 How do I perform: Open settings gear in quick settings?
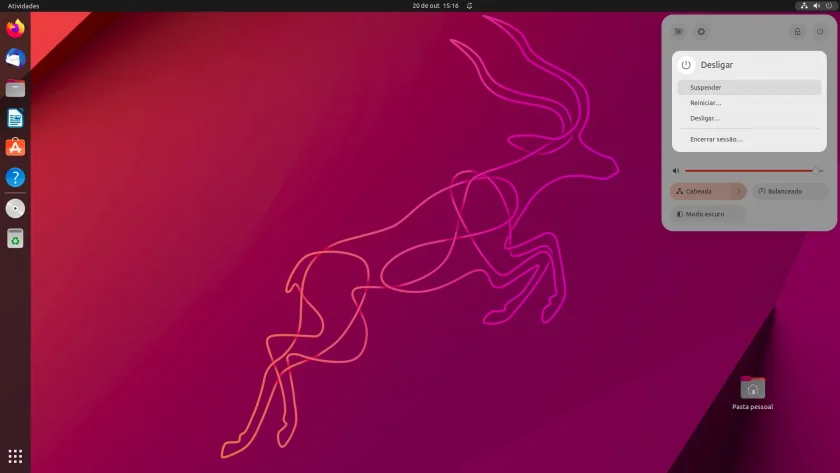pos(701,32)
